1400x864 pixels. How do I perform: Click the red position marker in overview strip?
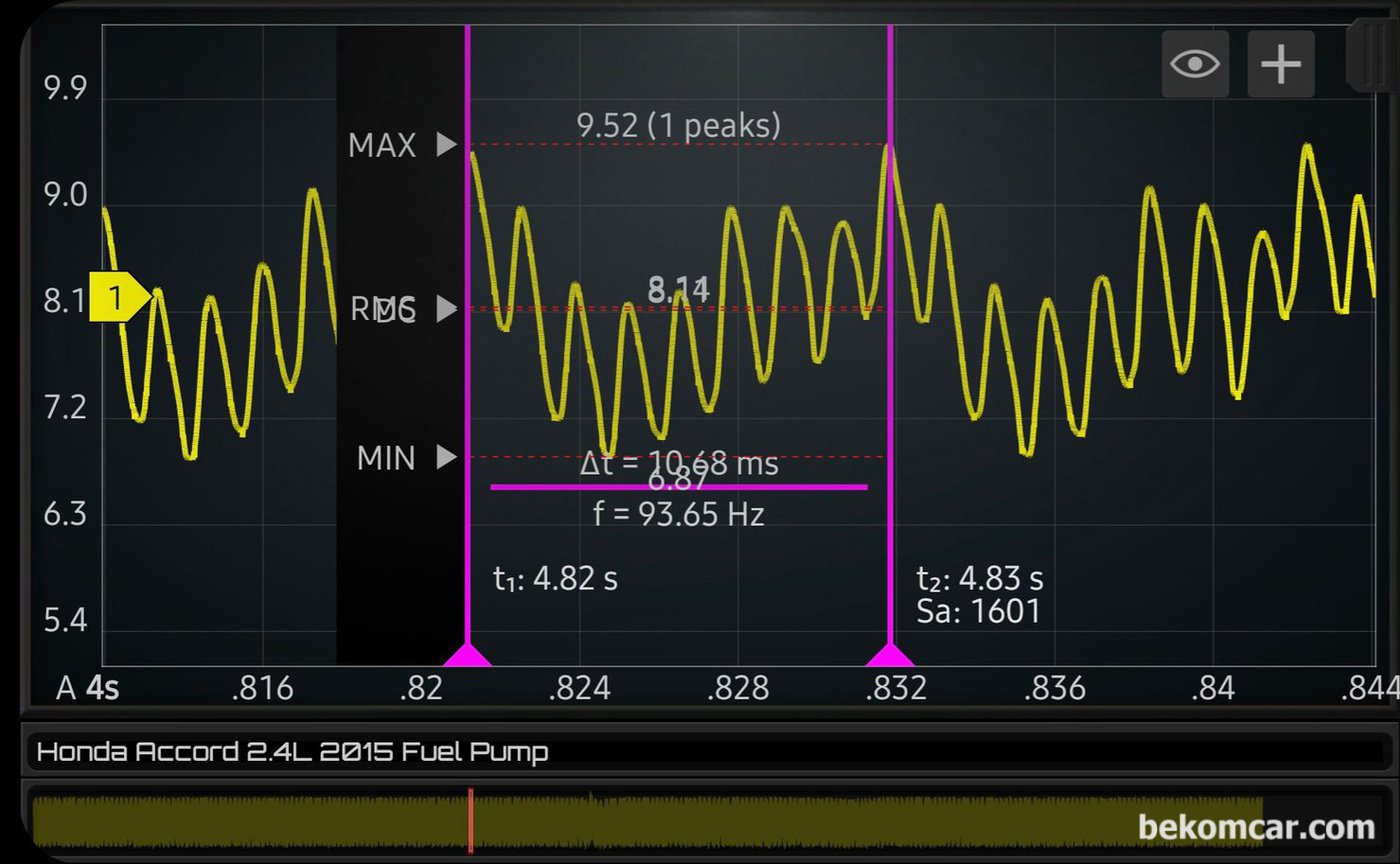pos(470,820)
